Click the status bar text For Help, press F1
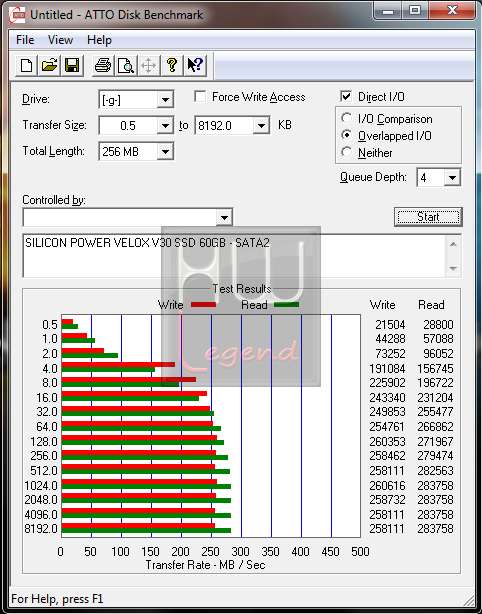482x614 pixels. (x=57, y=599)
